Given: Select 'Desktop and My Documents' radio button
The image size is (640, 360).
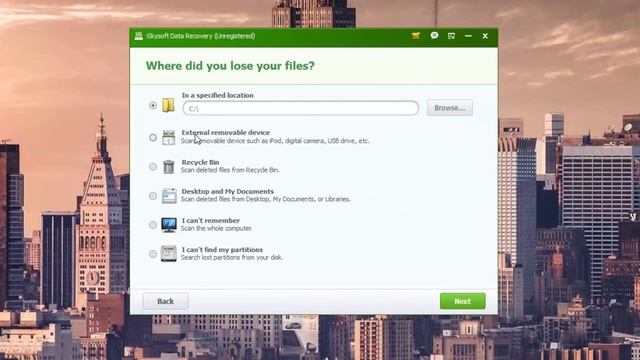Looking at the screenshot, I should point(153,196).
